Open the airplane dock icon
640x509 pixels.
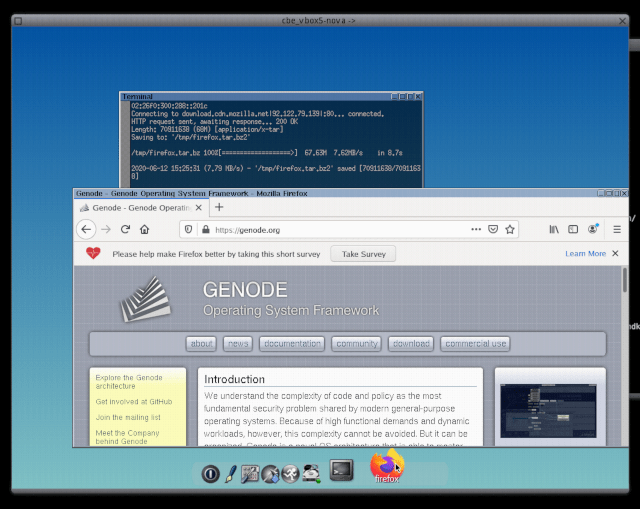tap(270, 474)
